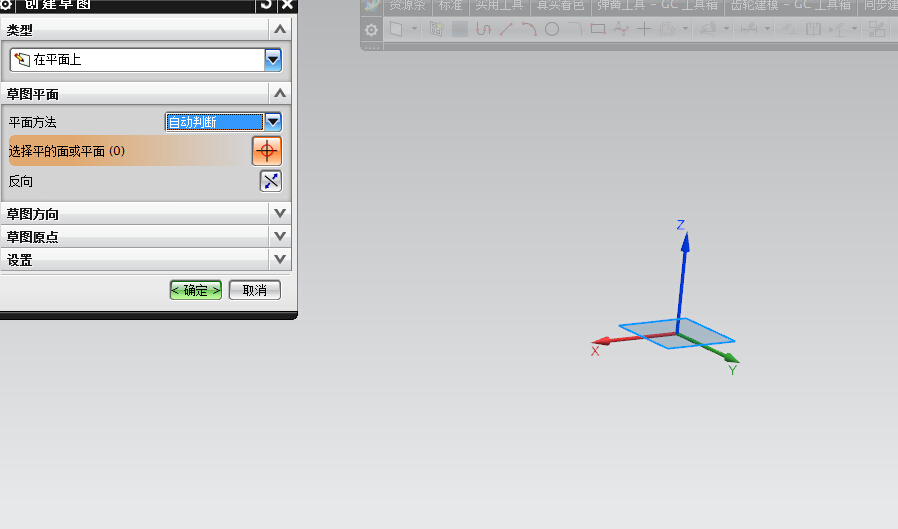Click the dialog reset arrow icon
Viewport: 898px width, 529px height.
265,5
